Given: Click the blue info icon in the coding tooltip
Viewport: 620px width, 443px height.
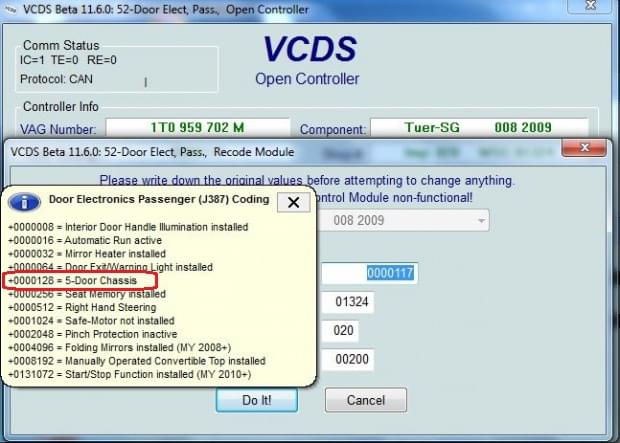Looking at the screenshot, I should pyautogui.click(x=25, y=202).
